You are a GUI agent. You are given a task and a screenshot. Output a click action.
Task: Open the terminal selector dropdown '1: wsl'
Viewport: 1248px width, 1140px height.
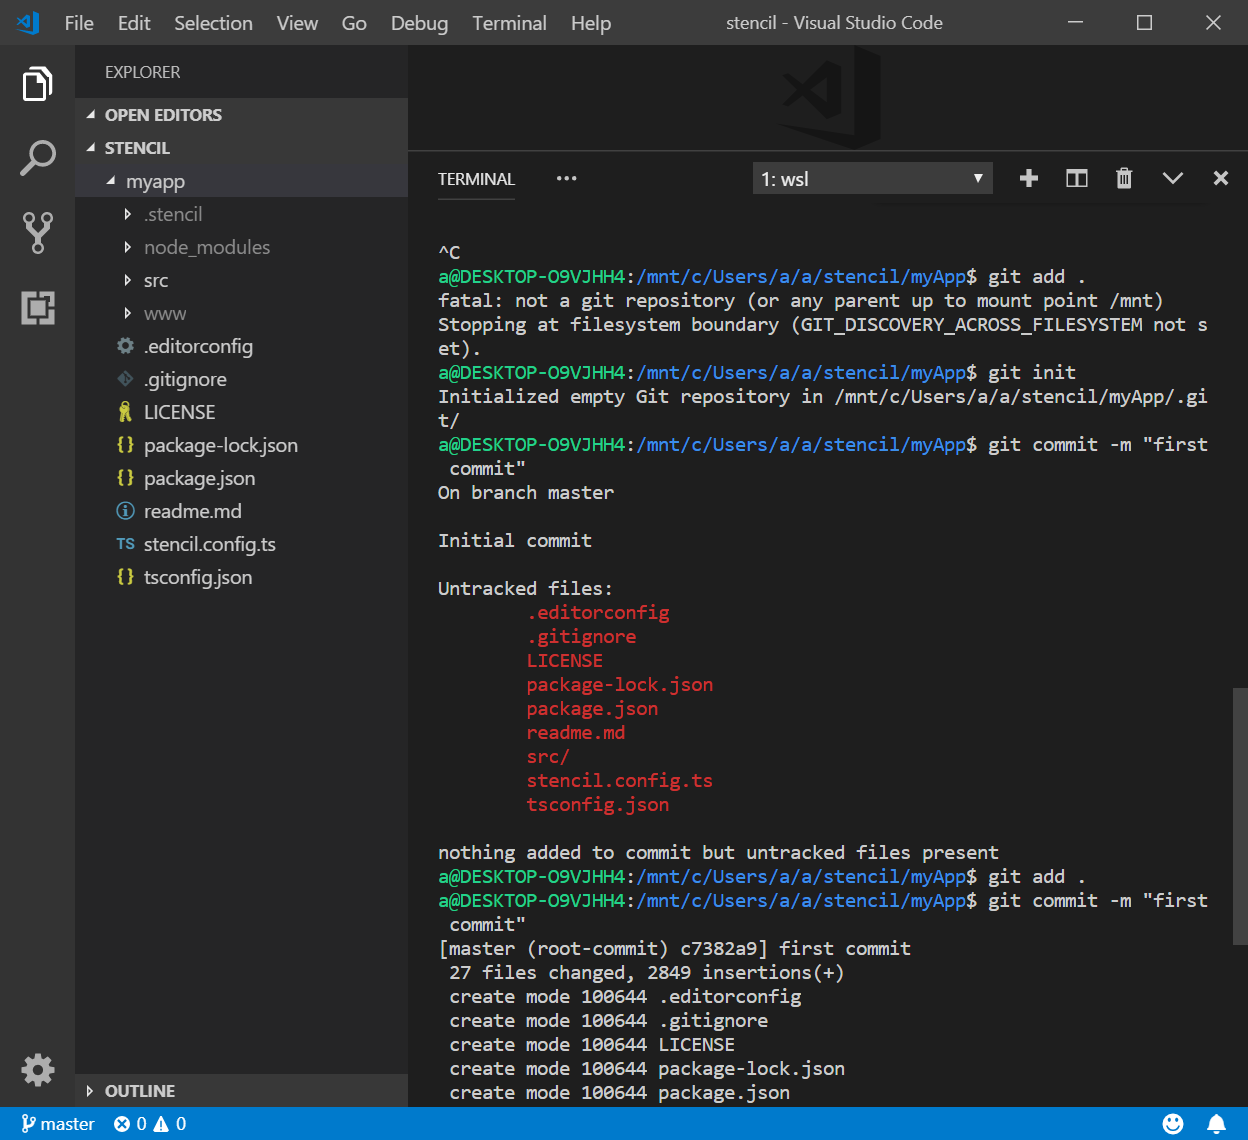coord(872,179)
